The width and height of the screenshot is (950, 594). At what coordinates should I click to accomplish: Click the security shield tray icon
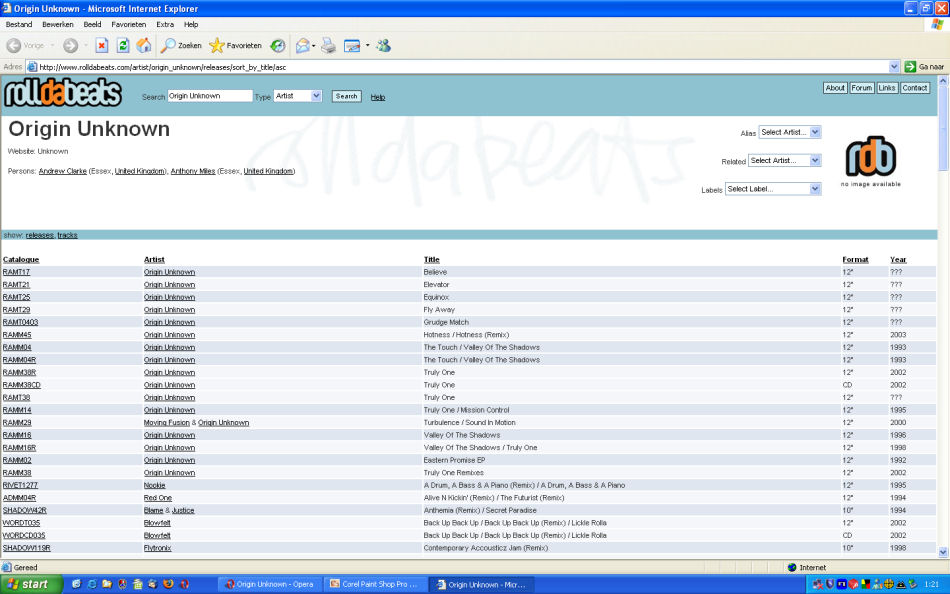pos(829,584)
